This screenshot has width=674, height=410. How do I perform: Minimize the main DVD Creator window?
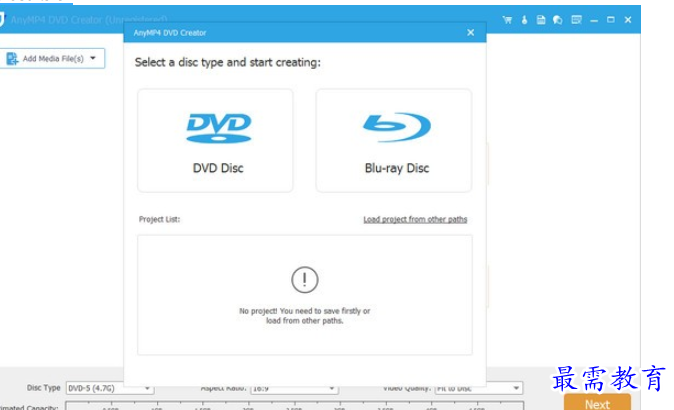[594, 20]
